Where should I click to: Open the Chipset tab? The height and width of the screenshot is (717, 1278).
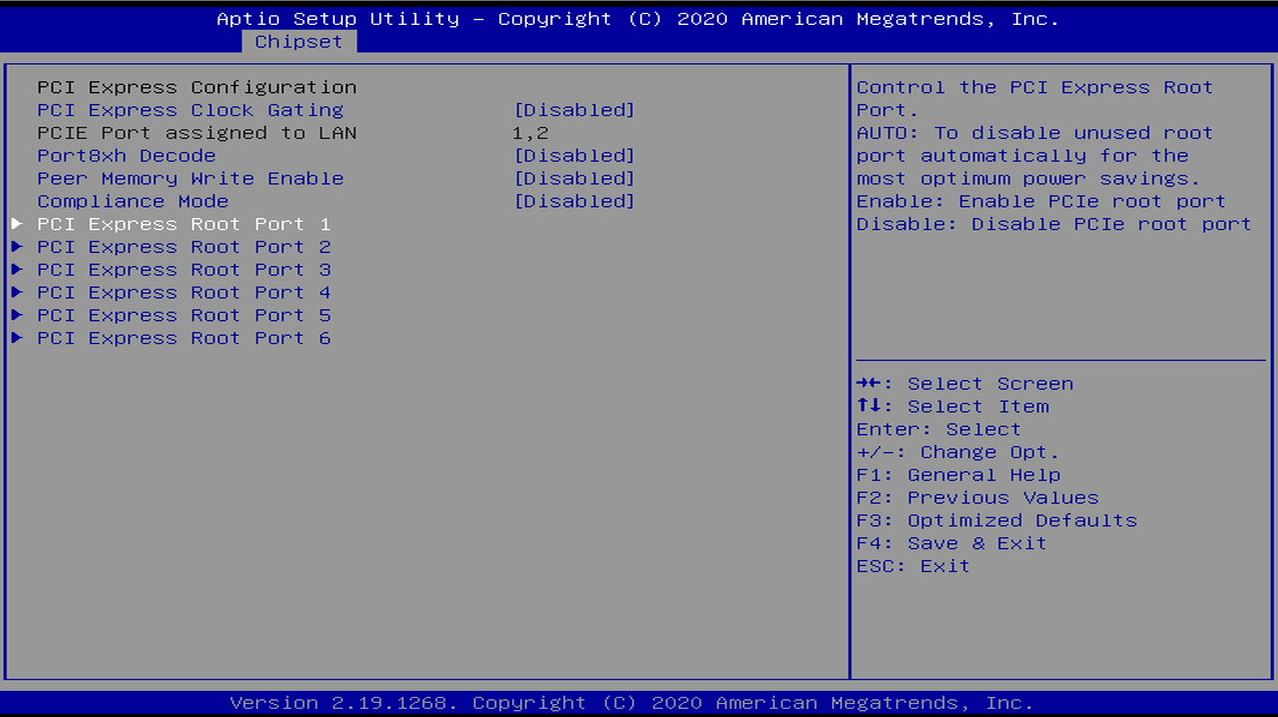click(x=298, y=42)
